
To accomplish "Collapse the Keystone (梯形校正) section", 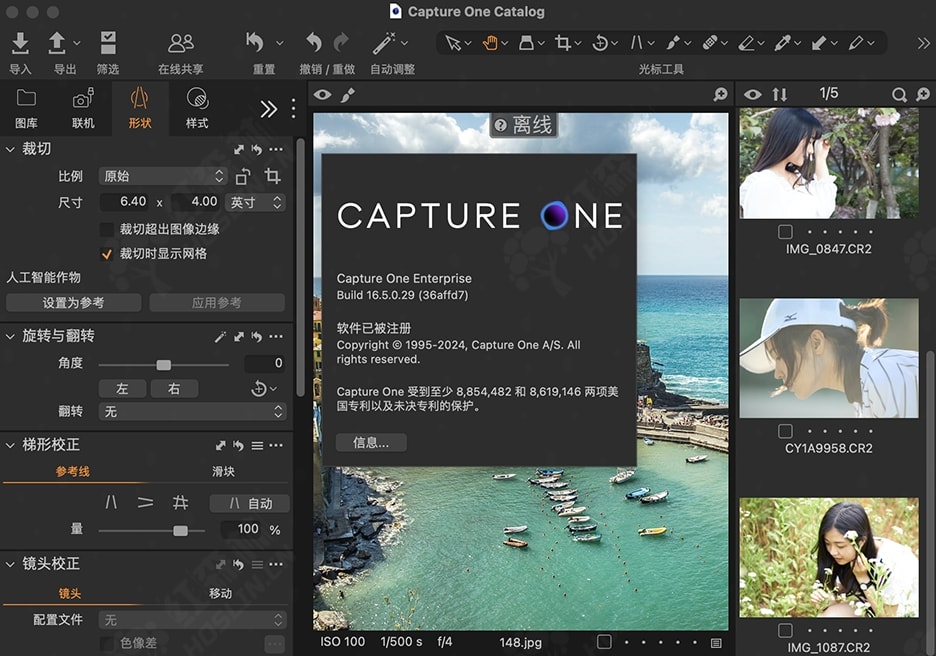I will [x=11, y=444].
